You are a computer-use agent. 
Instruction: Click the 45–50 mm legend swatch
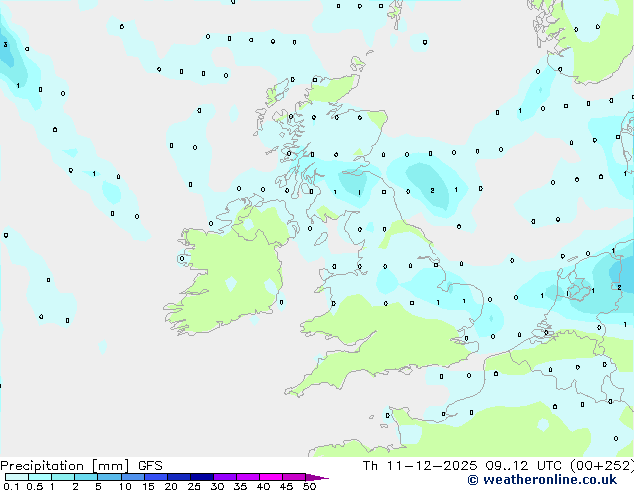(x=294, y=477)
